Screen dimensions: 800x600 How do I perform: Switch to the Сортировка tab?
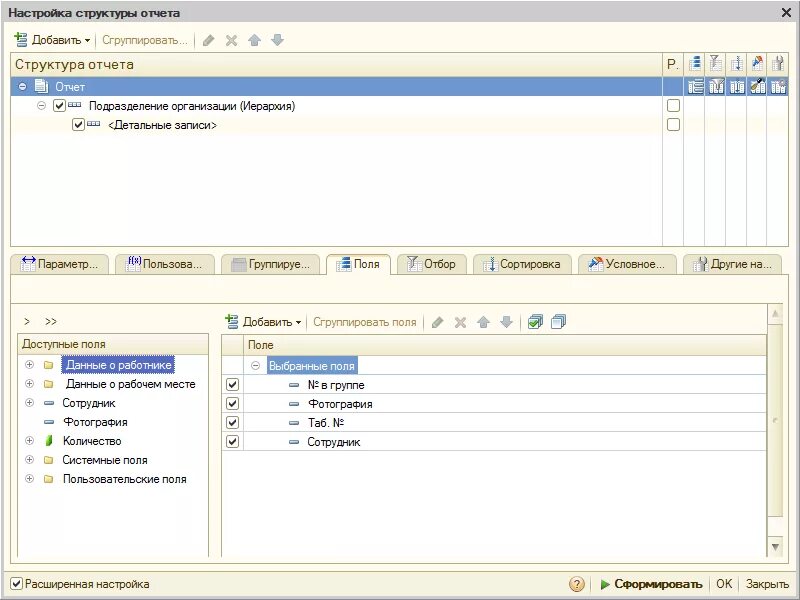pyautogui.click(x=522, y=264)
